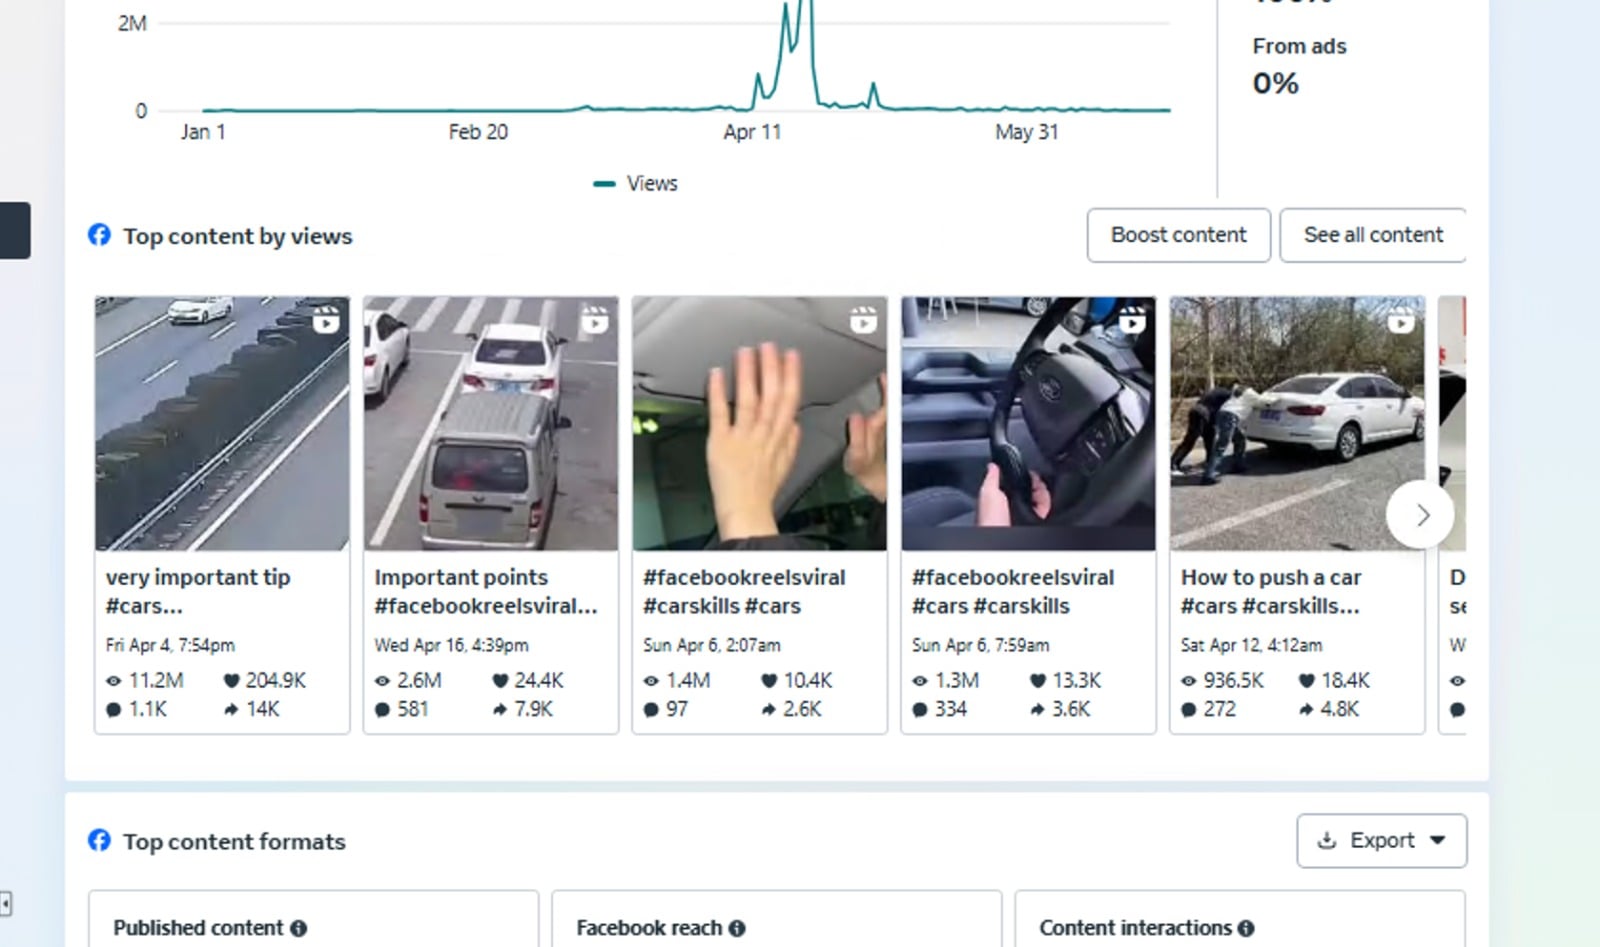Open the 'Important points' reel title
The width and height of the screenshot is (1600, 947).
click(x=461, y=577)
